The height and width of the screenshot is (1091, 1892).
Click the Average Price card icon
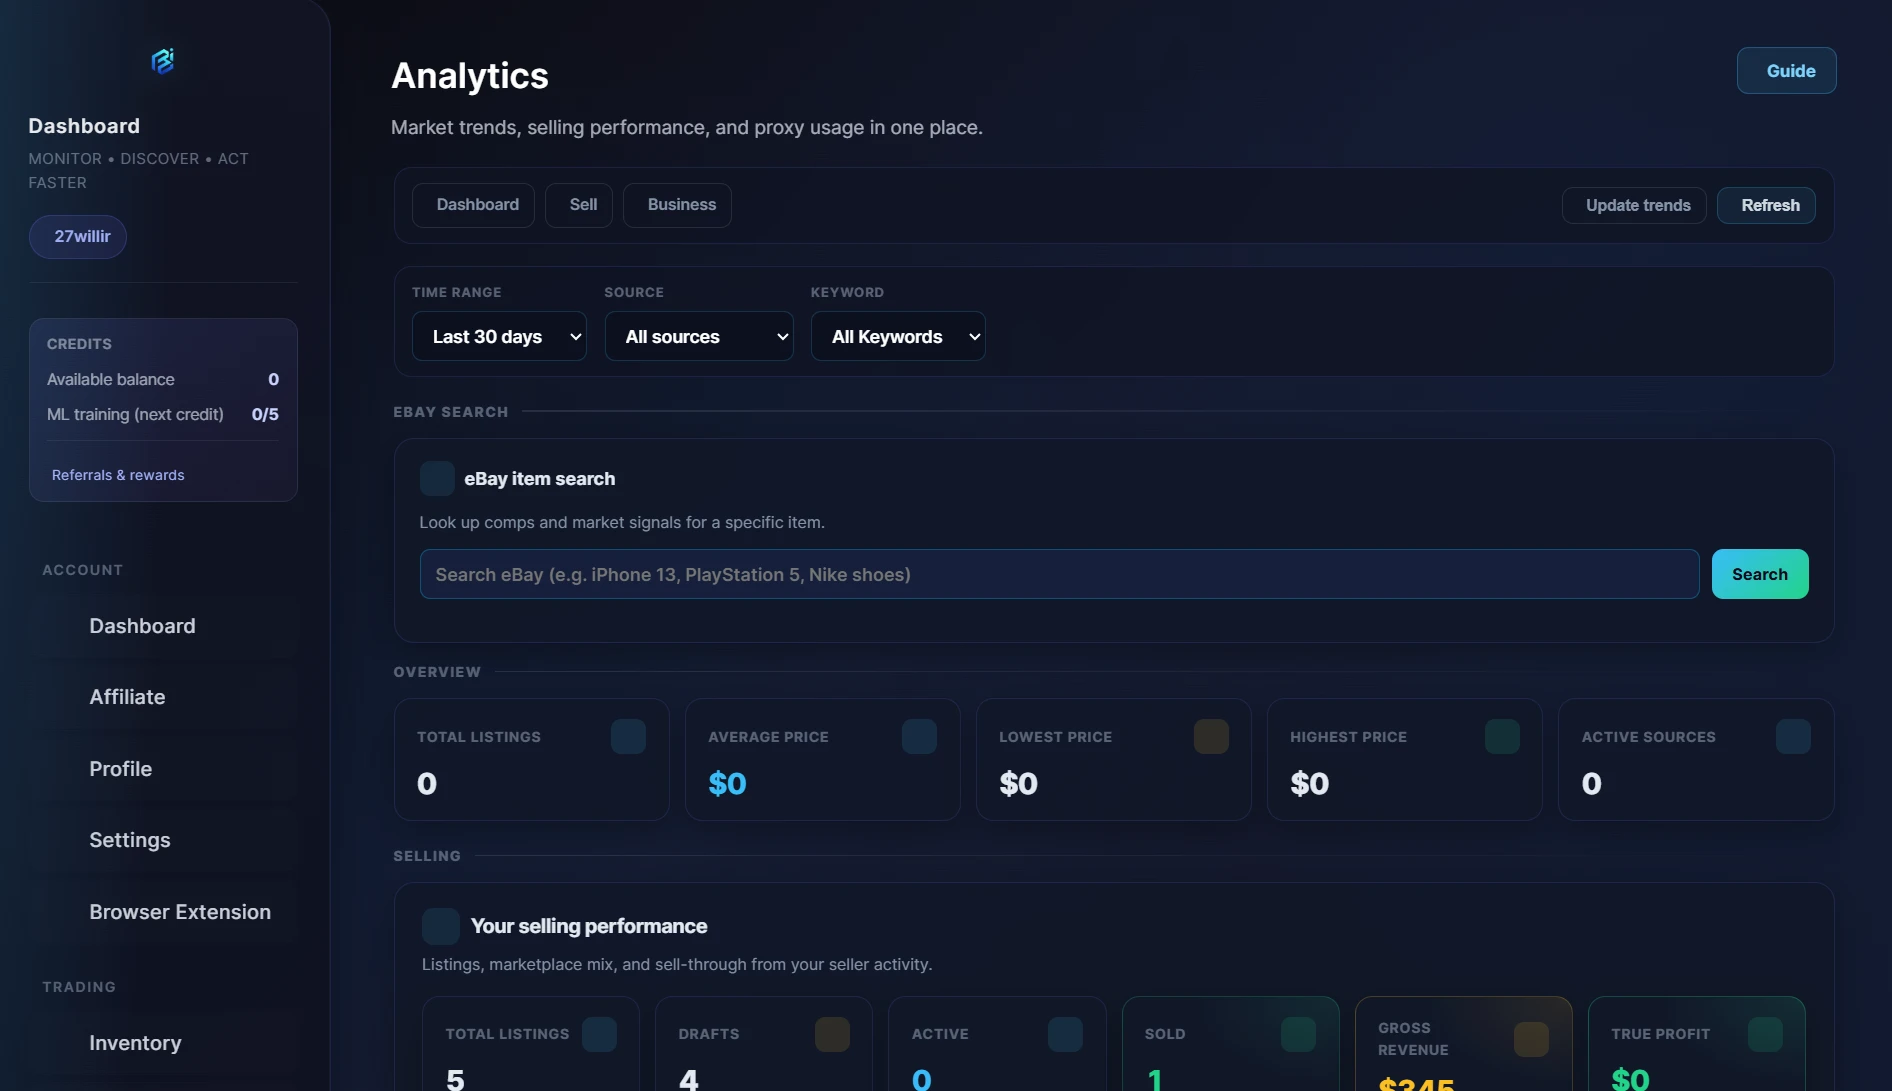(x=919, y=737)
